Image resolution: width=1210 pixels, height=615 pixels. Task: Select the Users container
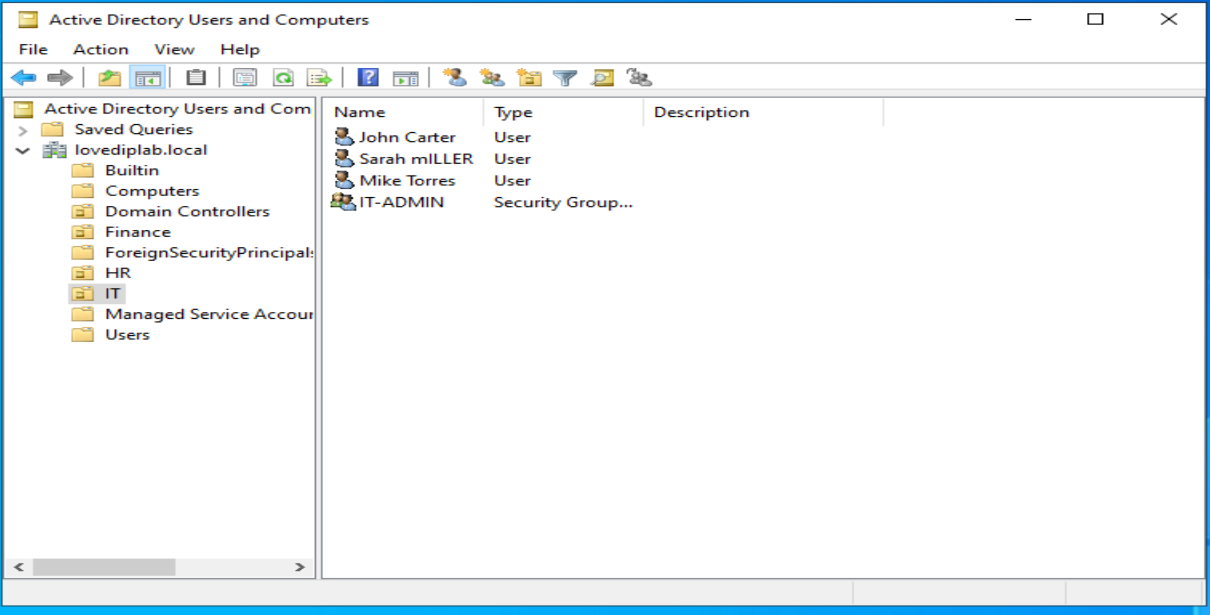(x=127, y=335)
